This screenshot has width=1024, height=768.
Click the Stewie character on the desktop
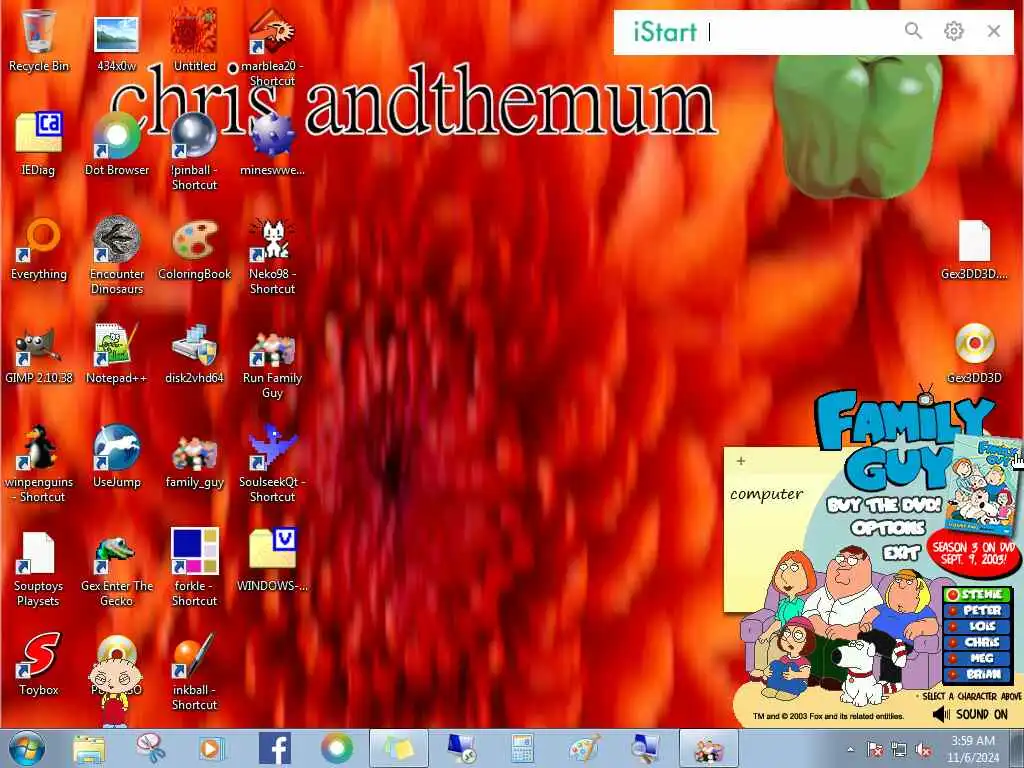tap(114, 691)
